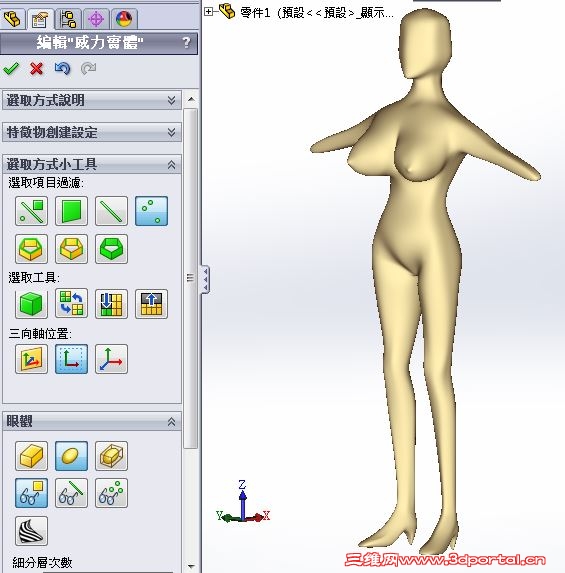Click the panel scrollbar up arrow
565x573 pixels.
tap(191, 99)
